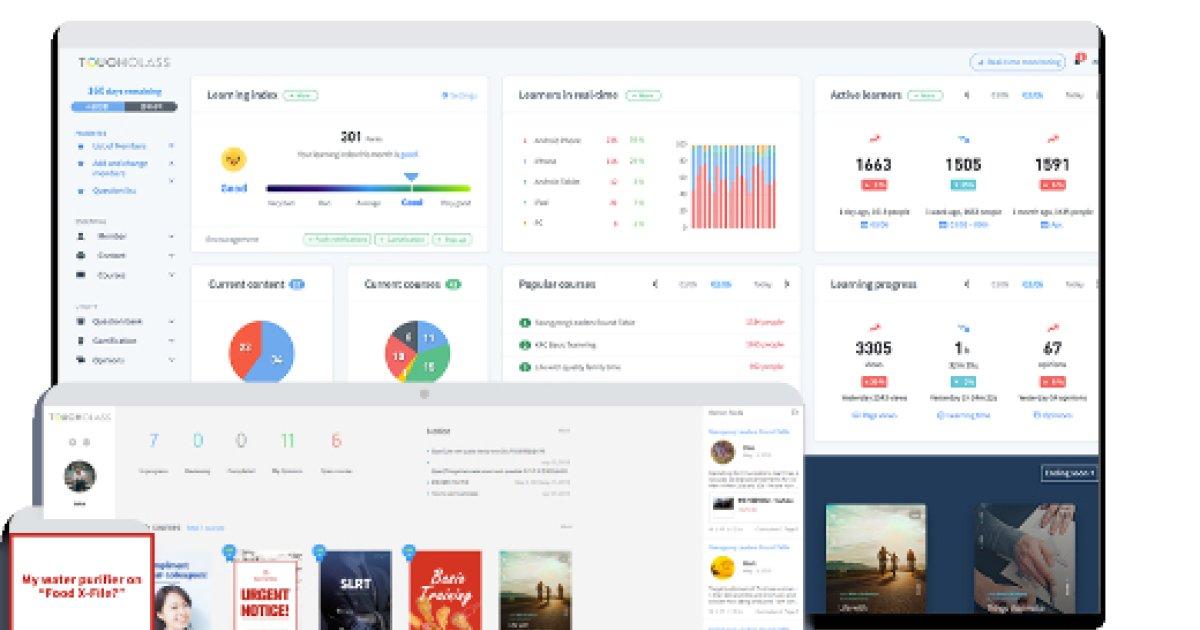Click the Learning time link under Learning progress
The image size is (1200, 630).
(963, 414)
